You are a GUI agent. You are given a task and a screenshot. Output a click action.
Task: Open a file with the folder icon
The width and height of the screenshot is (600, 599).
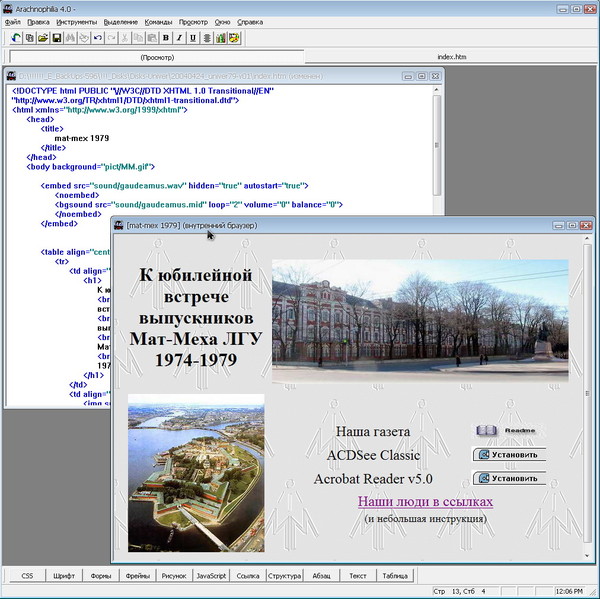[43, 38]
